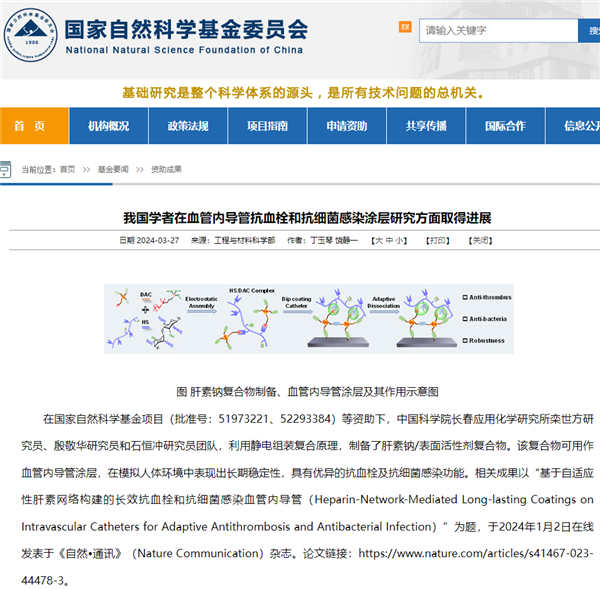Screen dimensions: 600x590
Task: Open the 机构概况 menu item
Action: click(108, 126)
